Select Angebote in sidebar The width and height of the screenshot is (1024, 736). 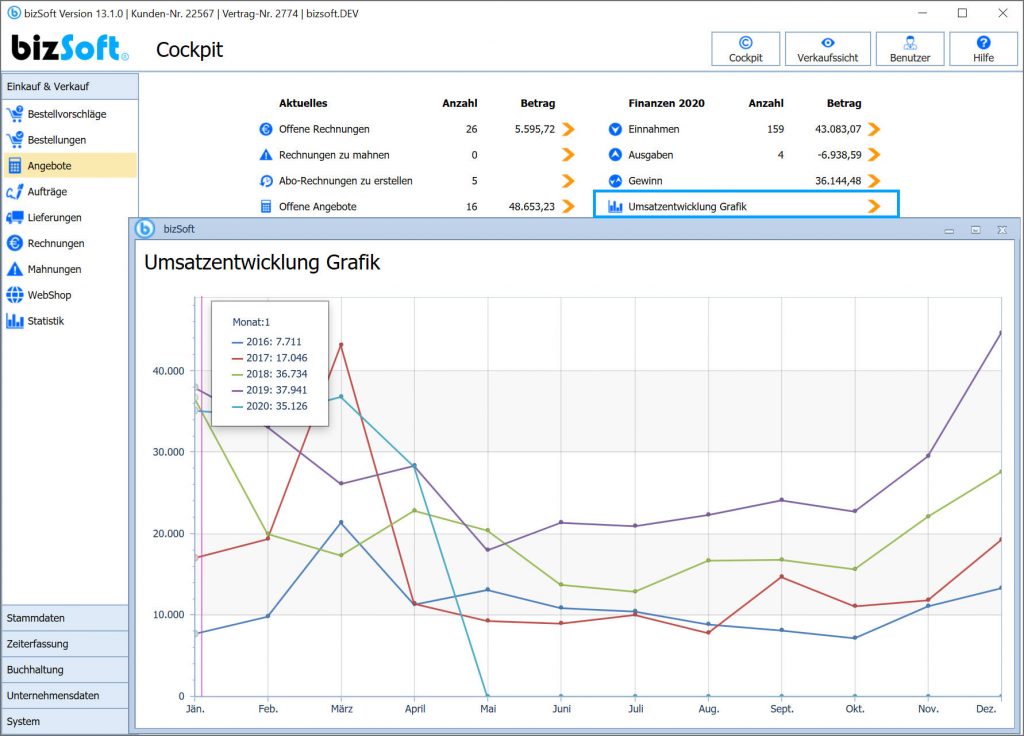(x=69, y=166)
